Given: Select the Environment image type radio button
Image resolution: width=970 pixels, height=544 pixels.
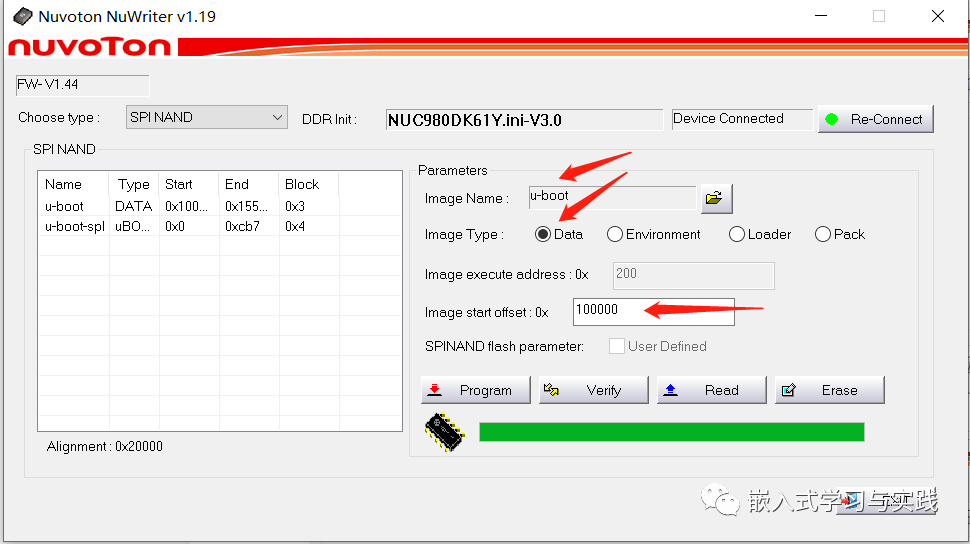Looking at the screenshot, I should point(614,234).
